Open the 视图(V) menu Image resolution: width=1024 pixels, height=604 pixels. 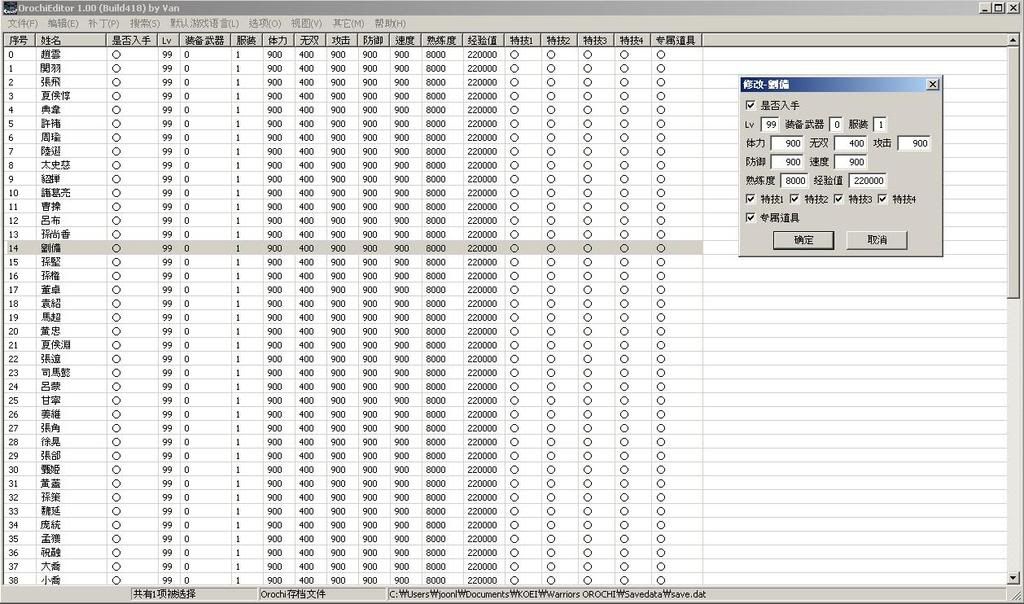307,23
